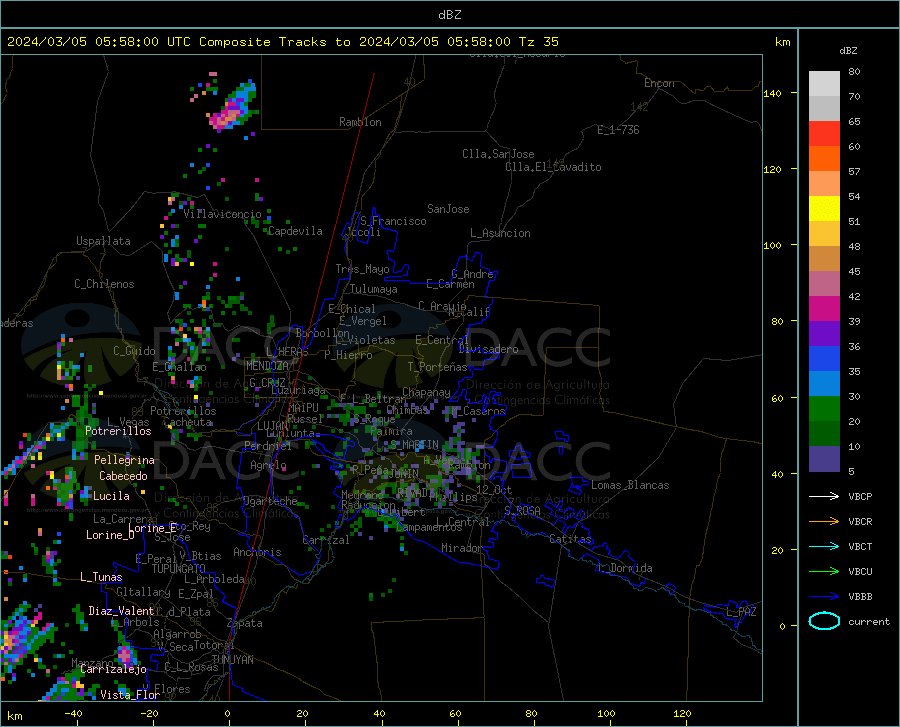
Task: Click the Encon map label
Action: 660,83
